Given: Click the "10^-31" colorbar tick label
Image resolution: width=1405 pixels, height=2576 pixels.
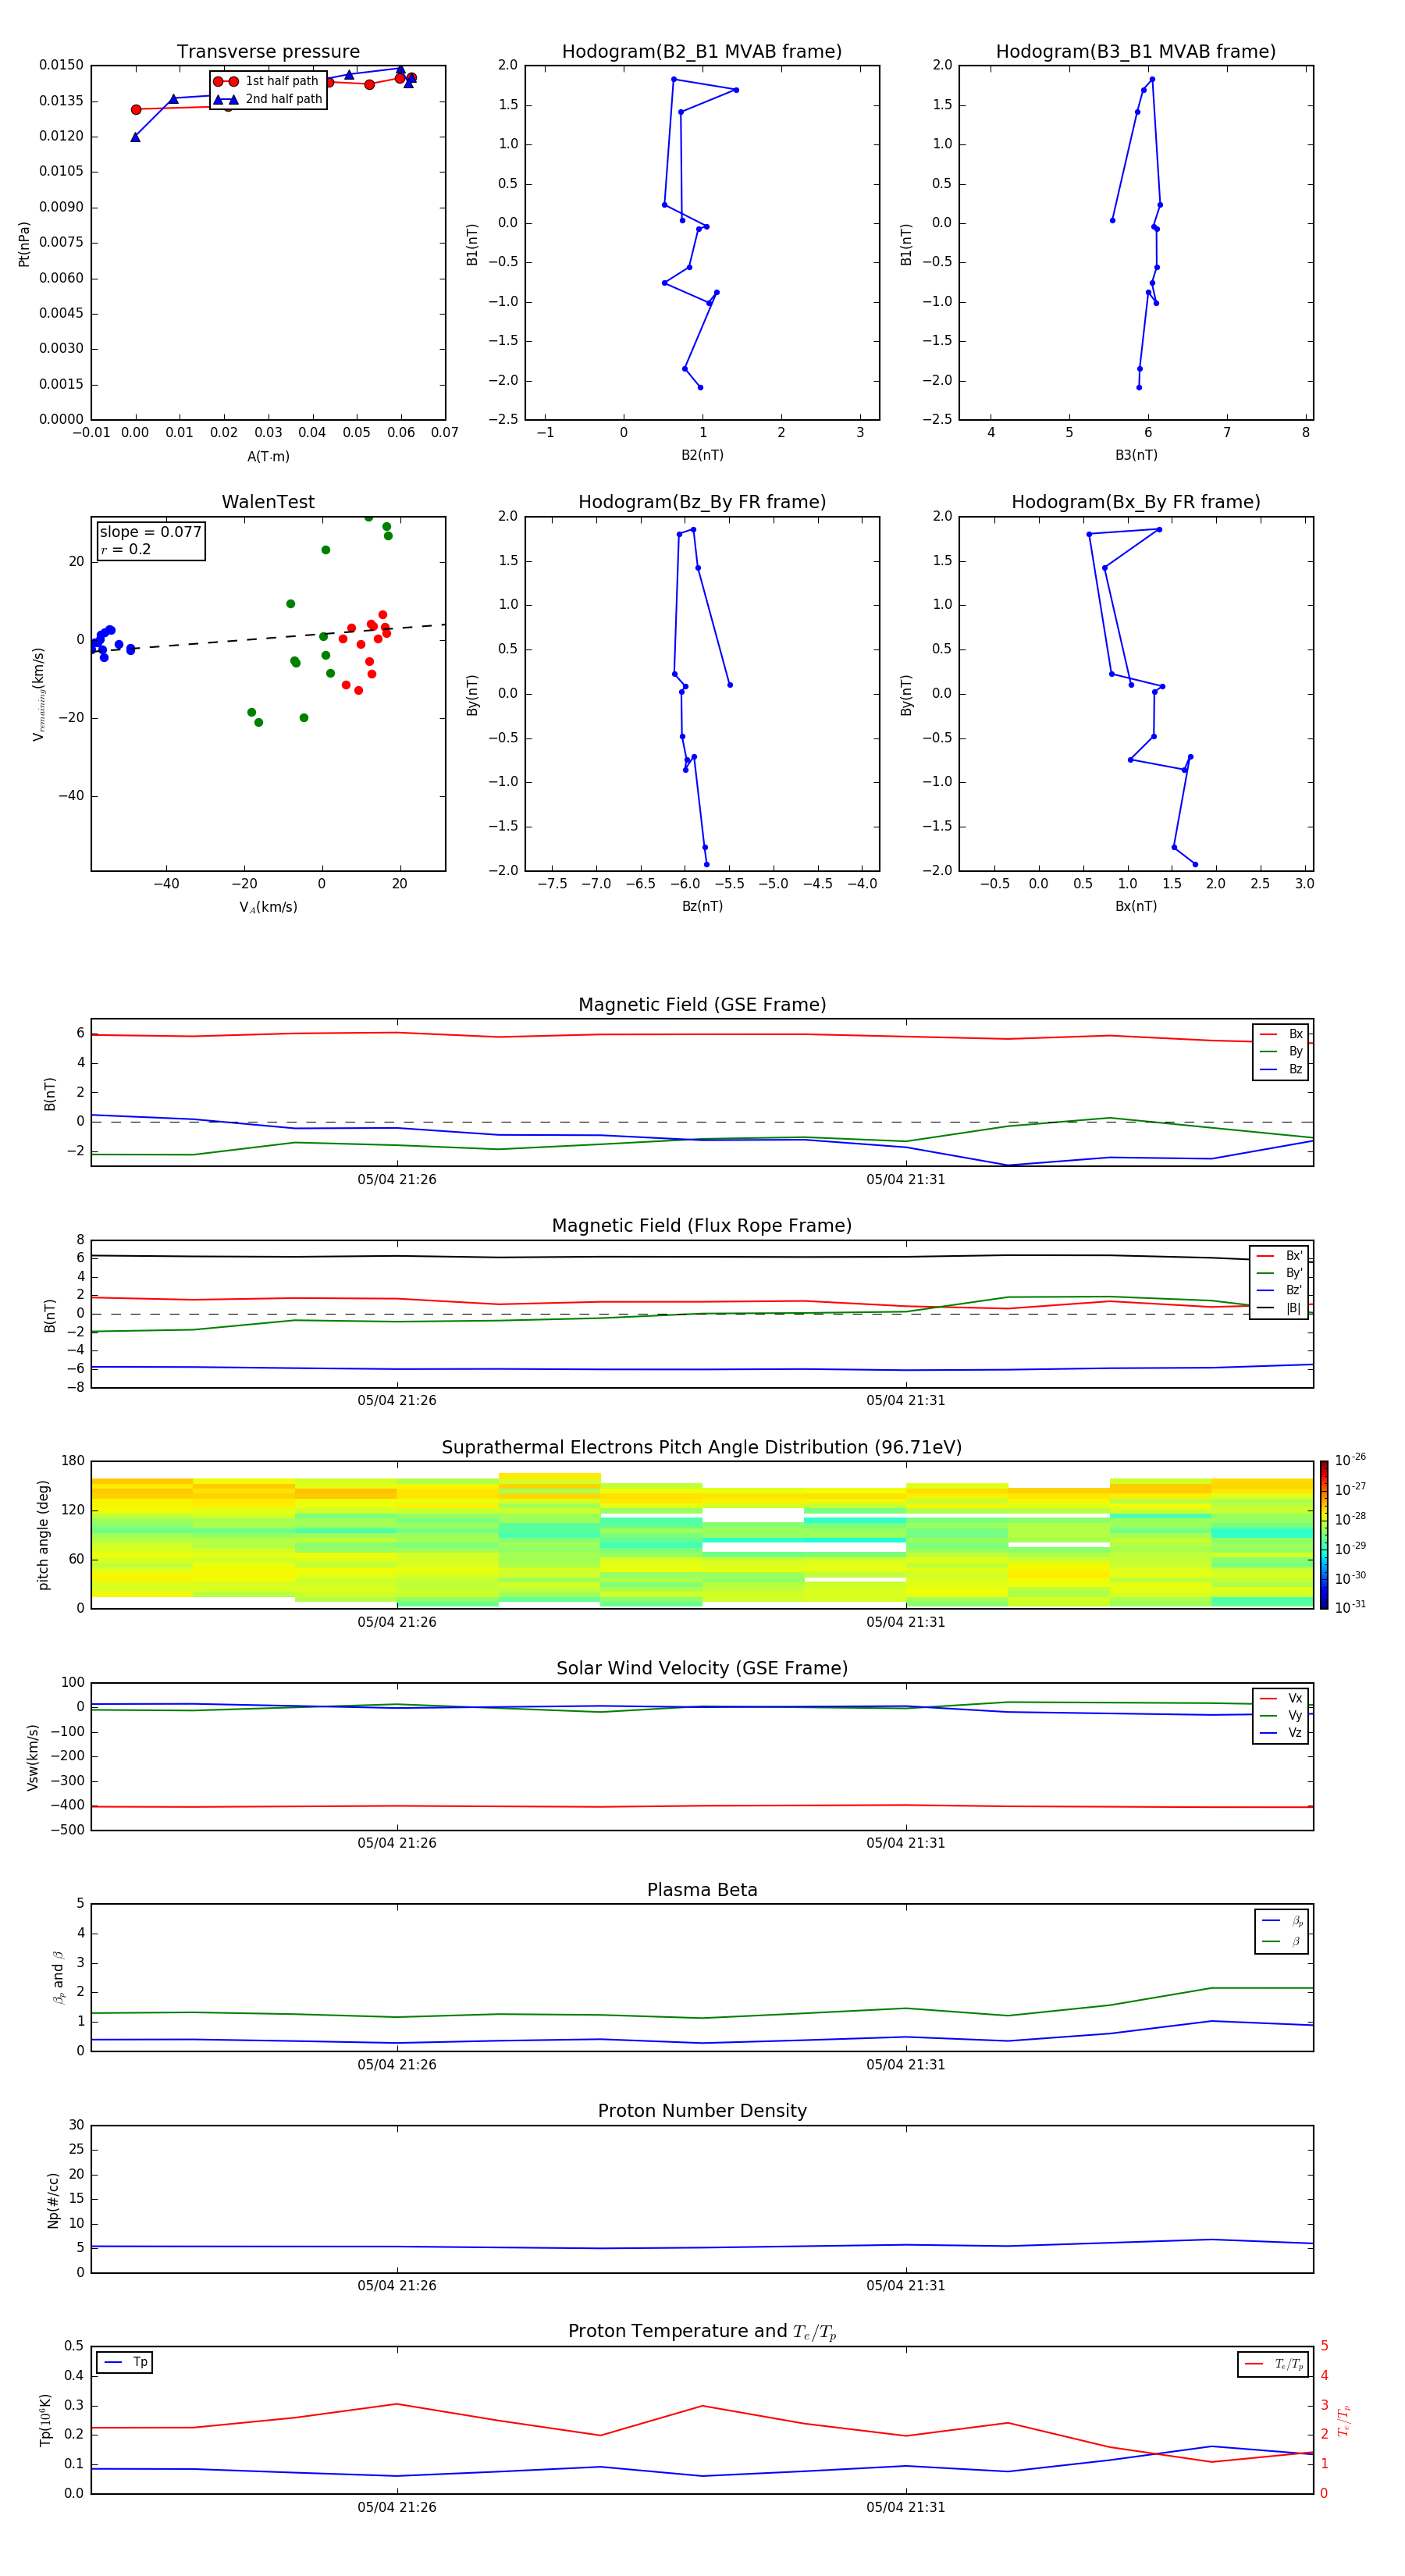Looking at the screenshot, I should point(1350,1607).
